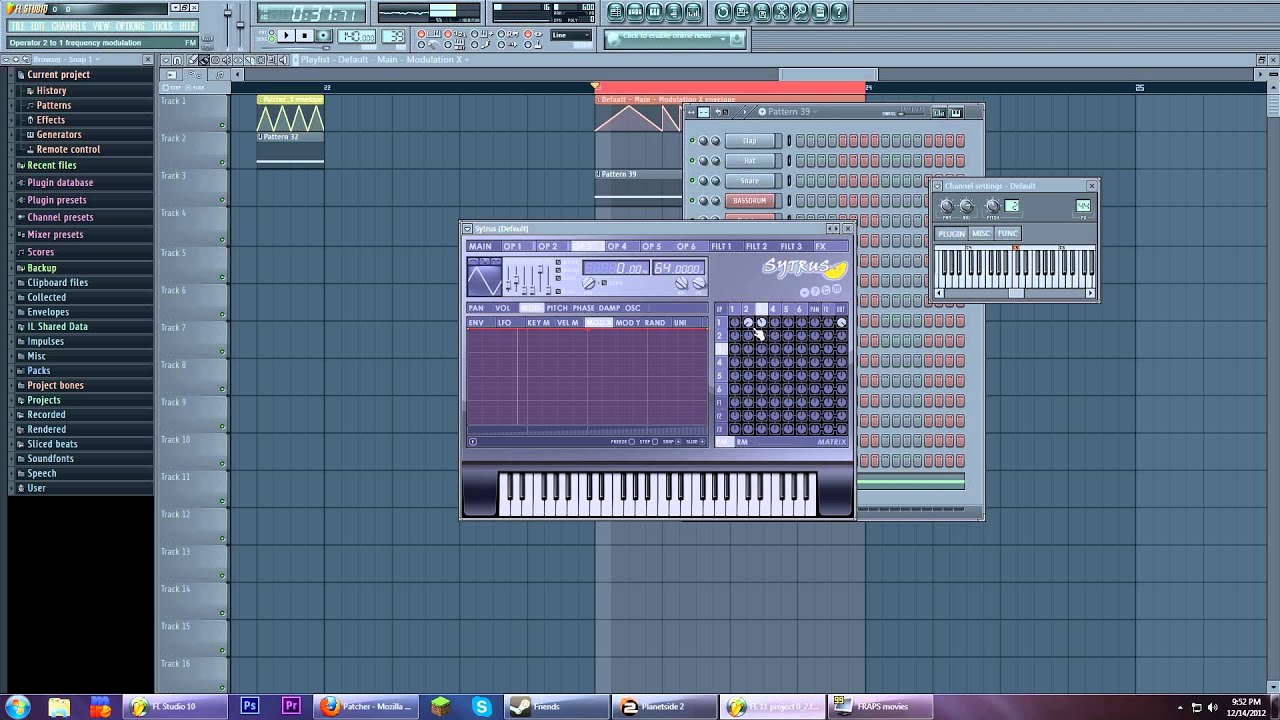Viewport: 1280px width, 720px height.
Task: Open the FILE menu
Action: (18, 26)
